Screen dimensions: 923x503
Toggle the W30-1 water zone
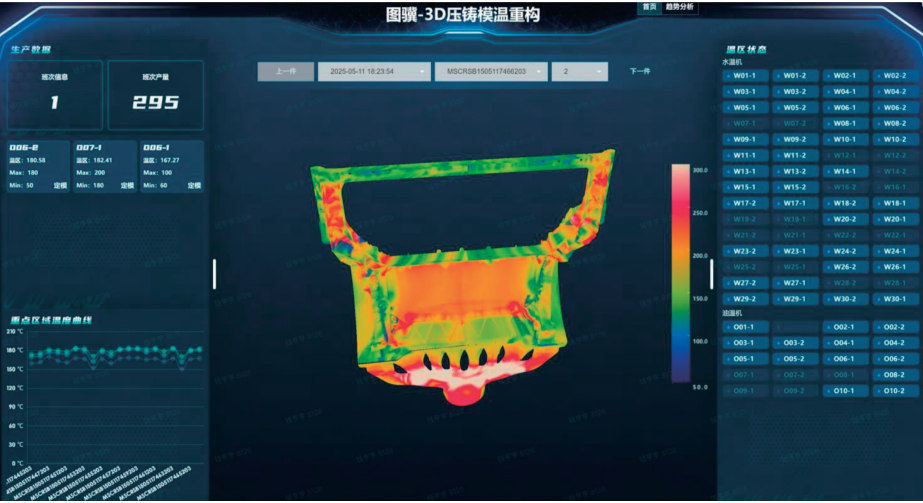[x=895, y=299]
